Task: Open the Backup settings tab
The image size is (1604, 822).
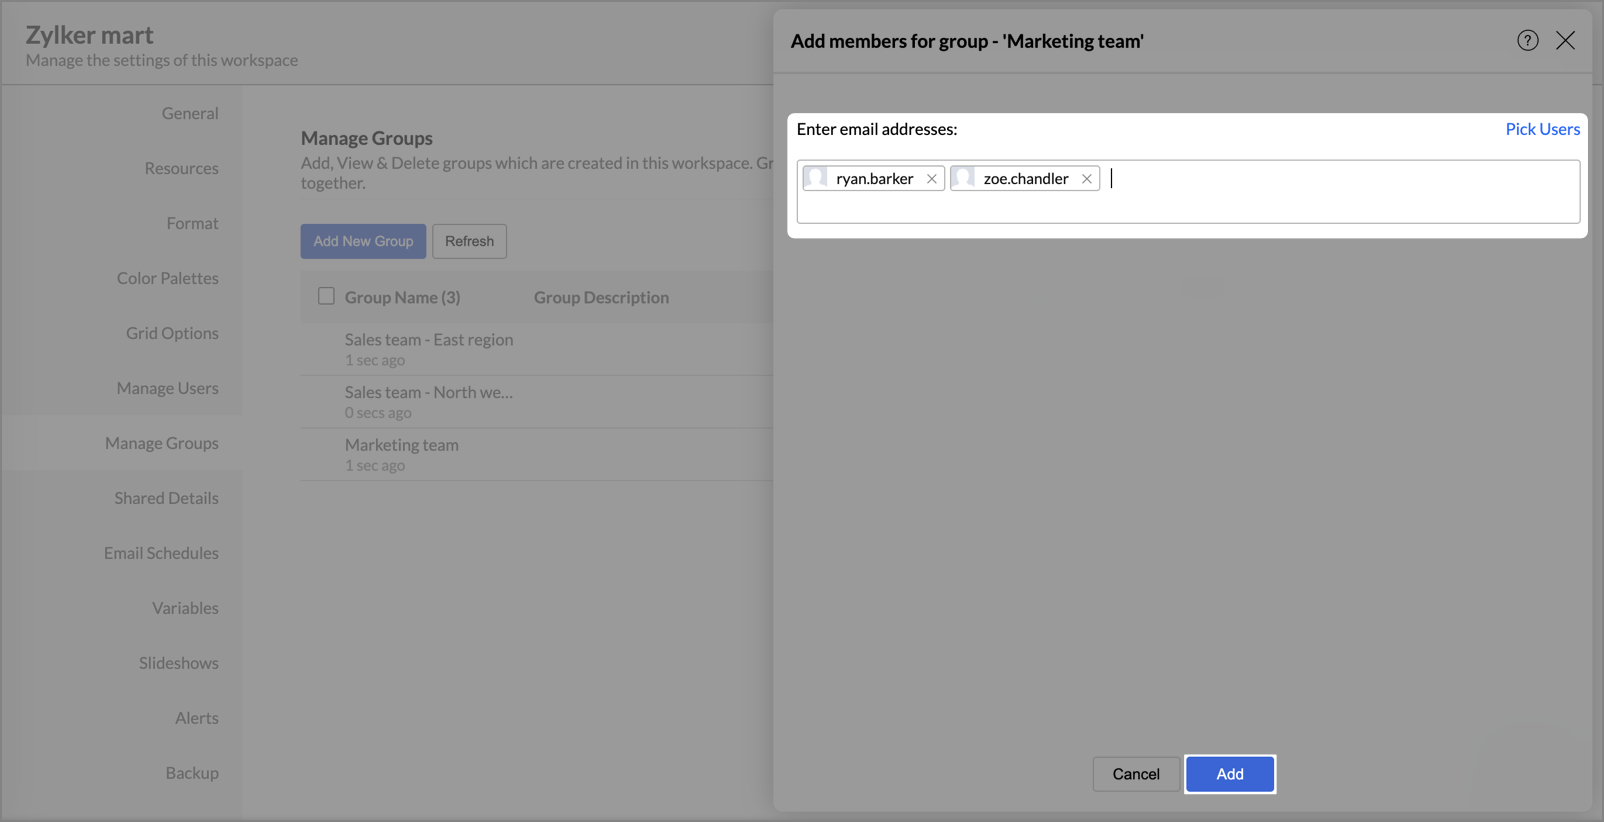Action: coord(192,773)
